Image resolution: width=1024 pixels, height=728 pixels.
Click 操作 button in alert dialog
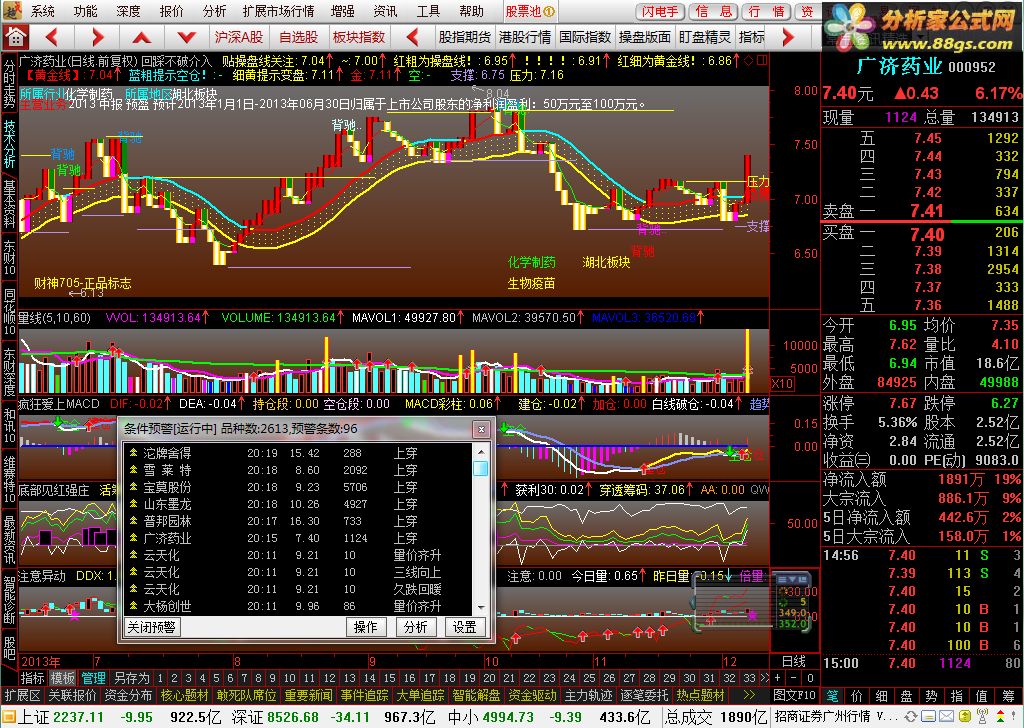365,627
